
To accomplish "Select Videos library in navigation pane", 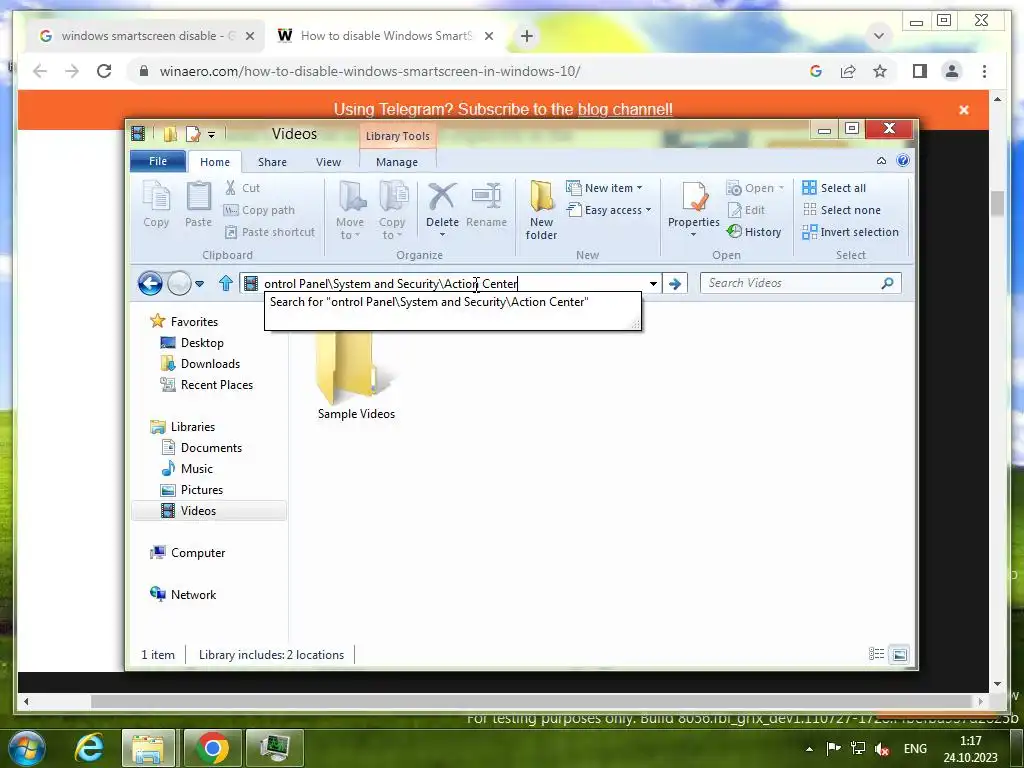I will tap(209, 511).
